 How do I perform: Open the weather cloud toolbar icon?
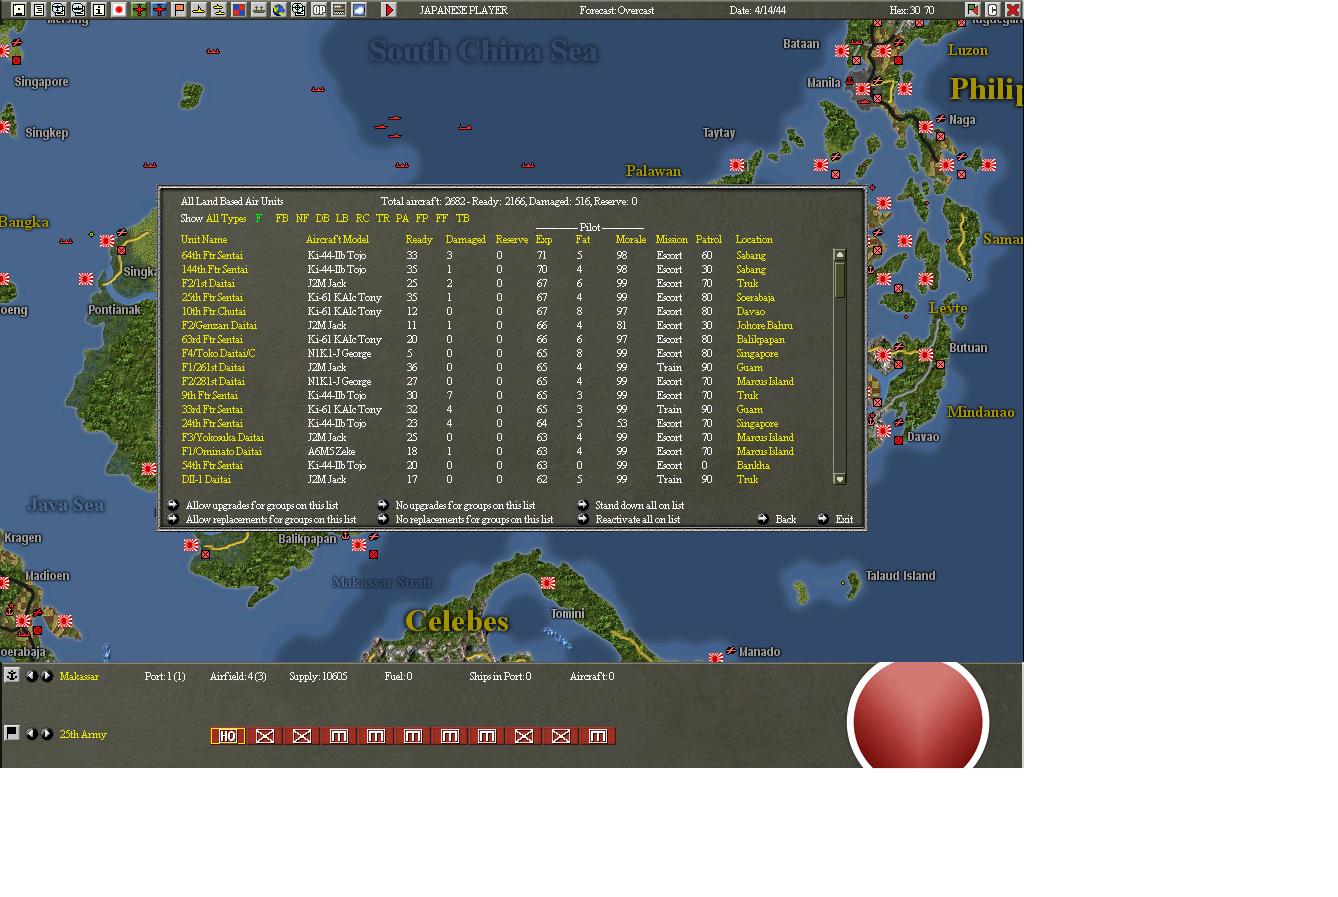click(x=358, y=10)
